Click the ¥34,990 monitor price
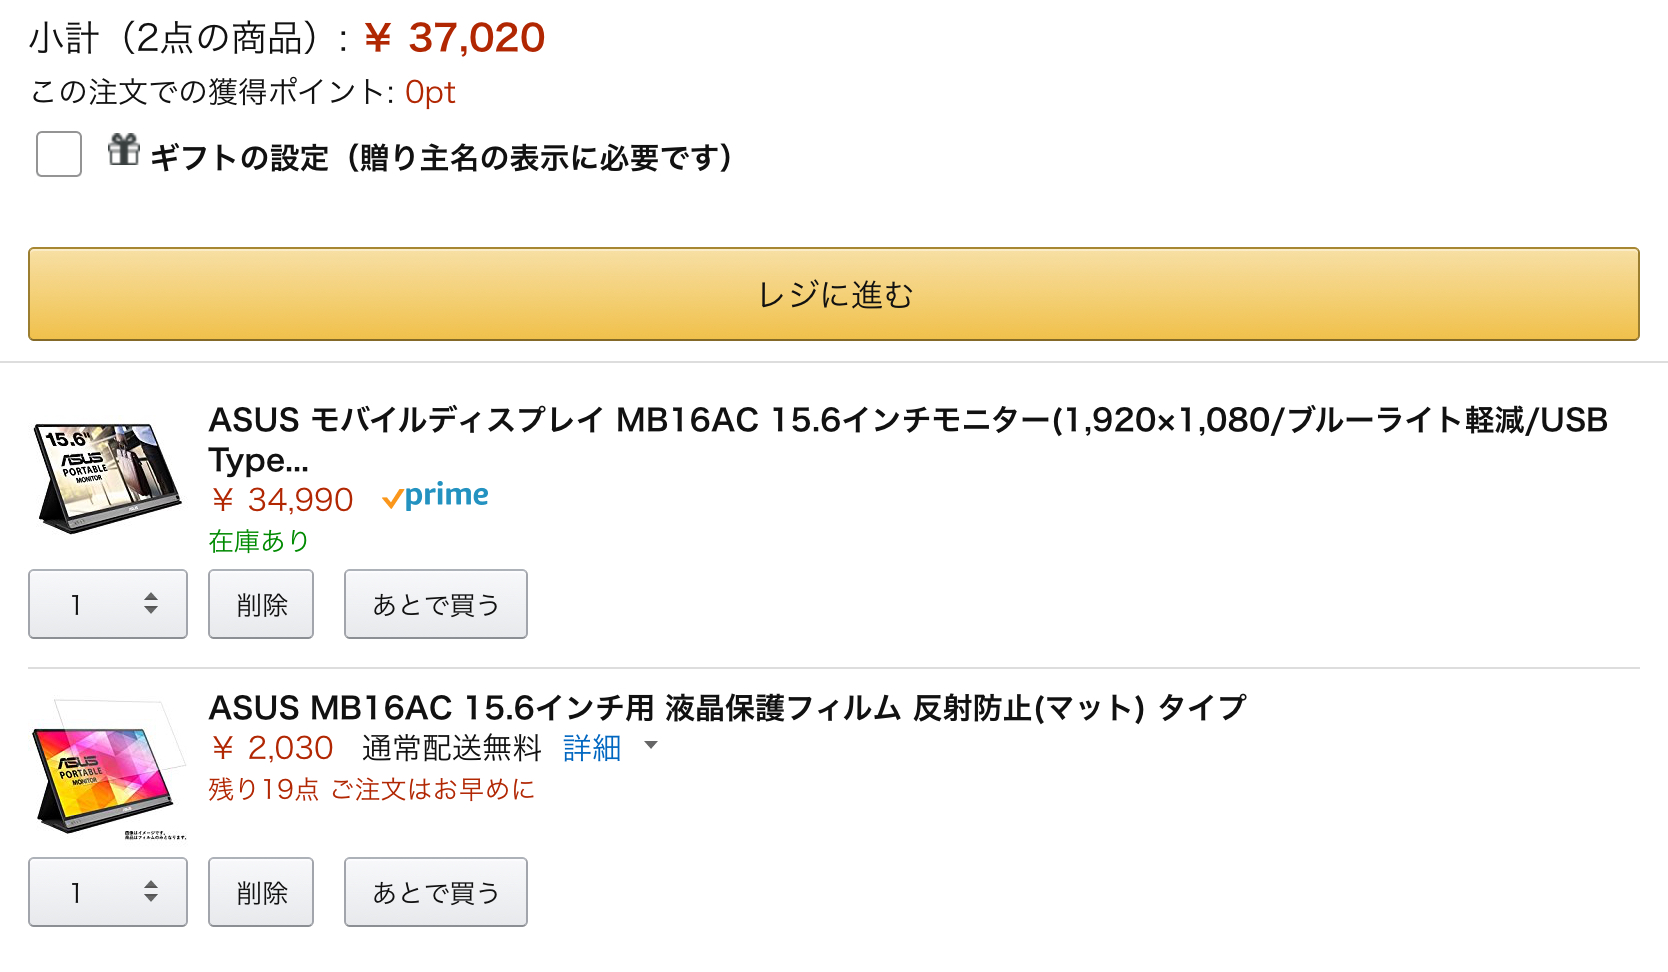 click(283, 499)
